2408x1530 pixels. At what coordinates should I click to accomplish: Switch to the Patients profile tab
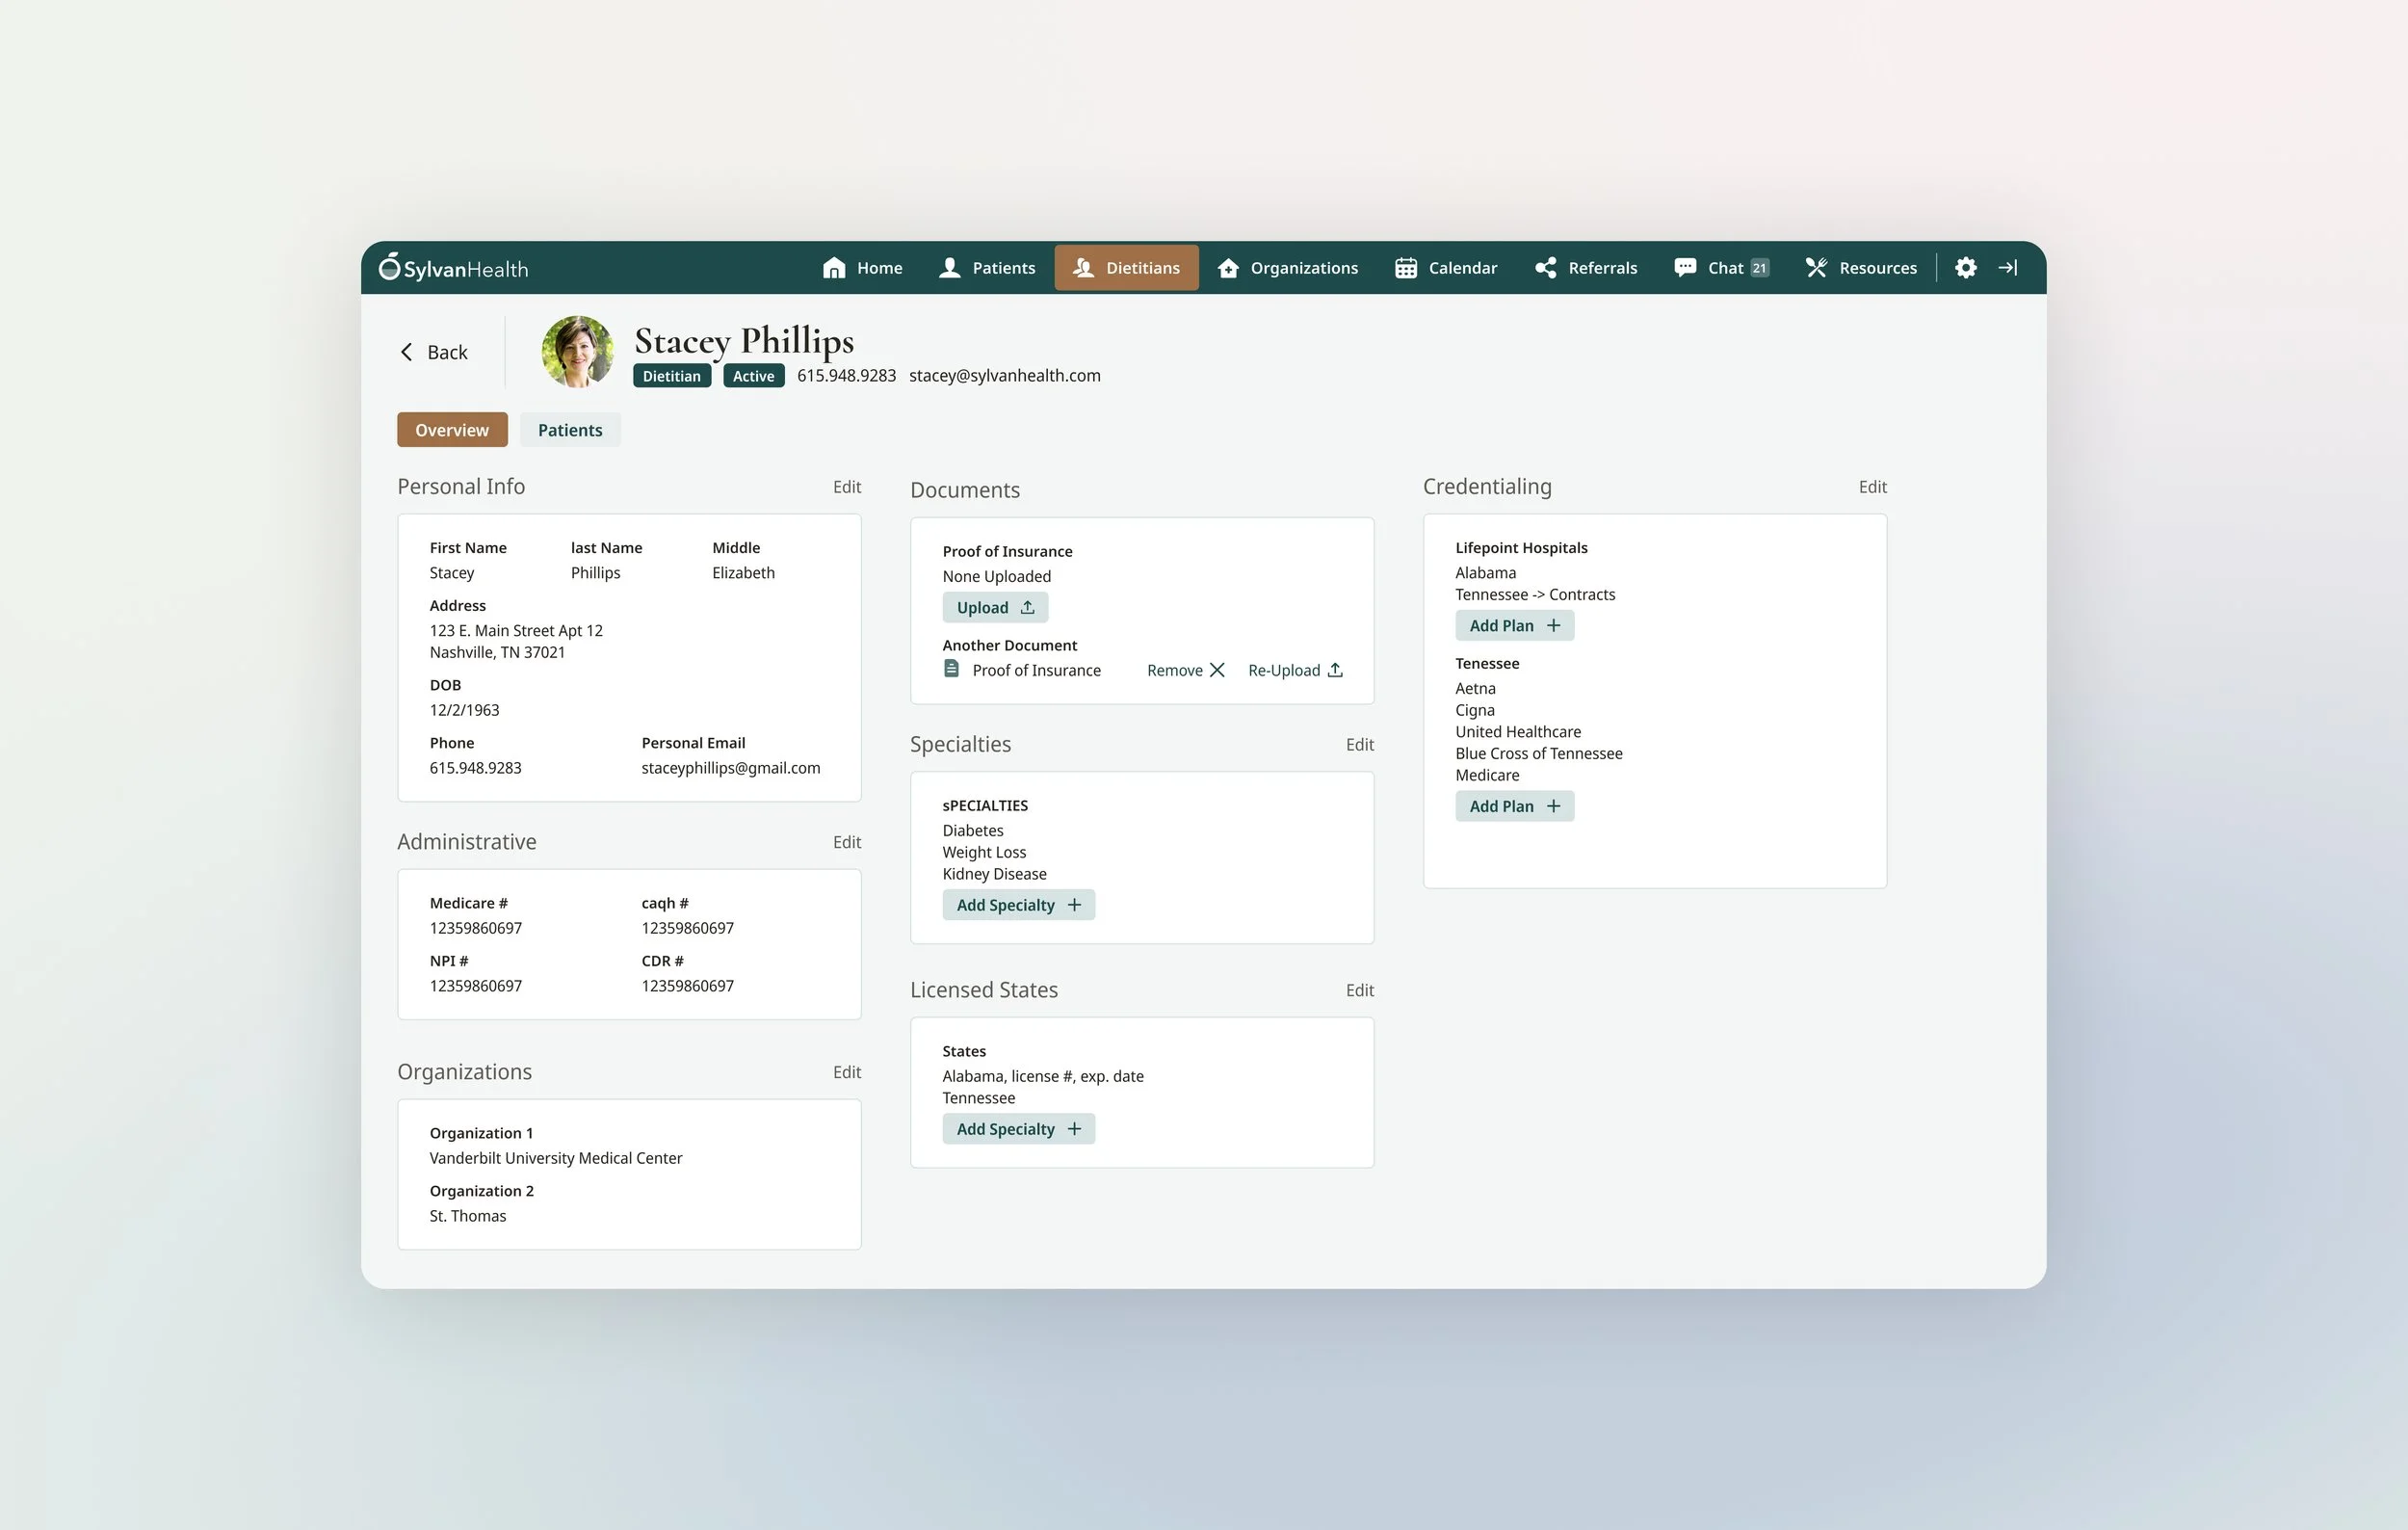point(570,430)
